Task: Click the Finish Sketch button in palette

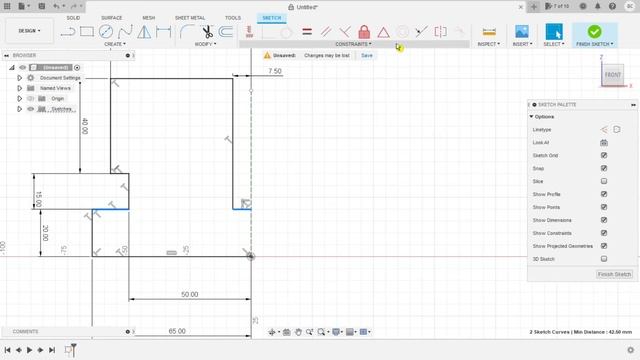Action: [x=614, y=274]
